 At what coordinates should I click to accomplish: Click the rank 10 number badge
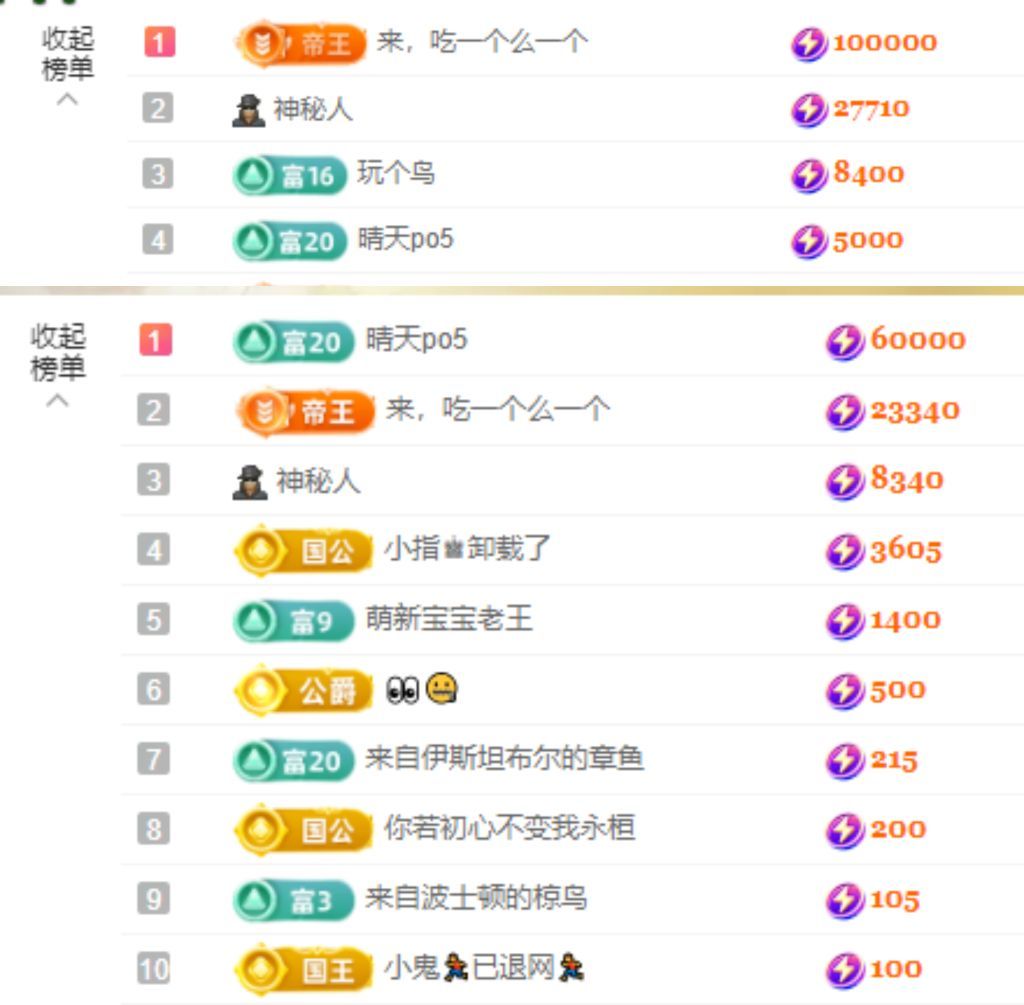pos(153,968)
